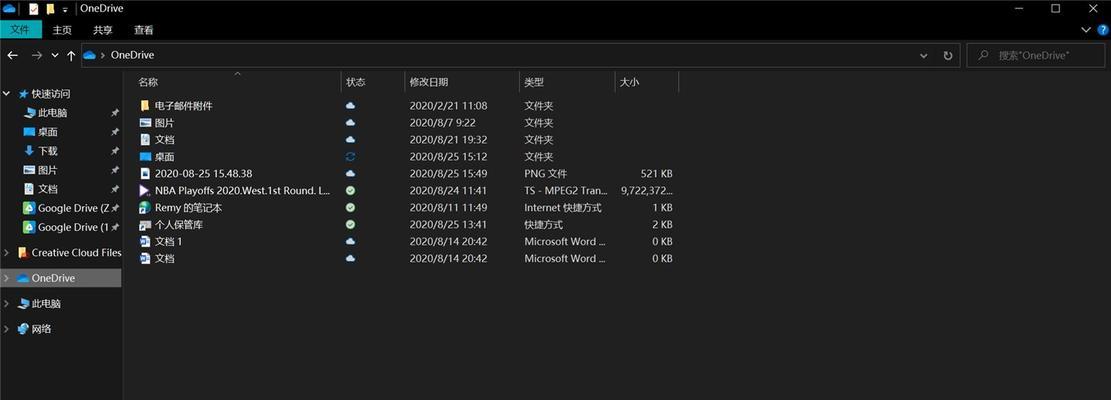The image size is (1111, 400).
Task: Click the New Folder icon in quick access toolbar
Action: [50, 9]
